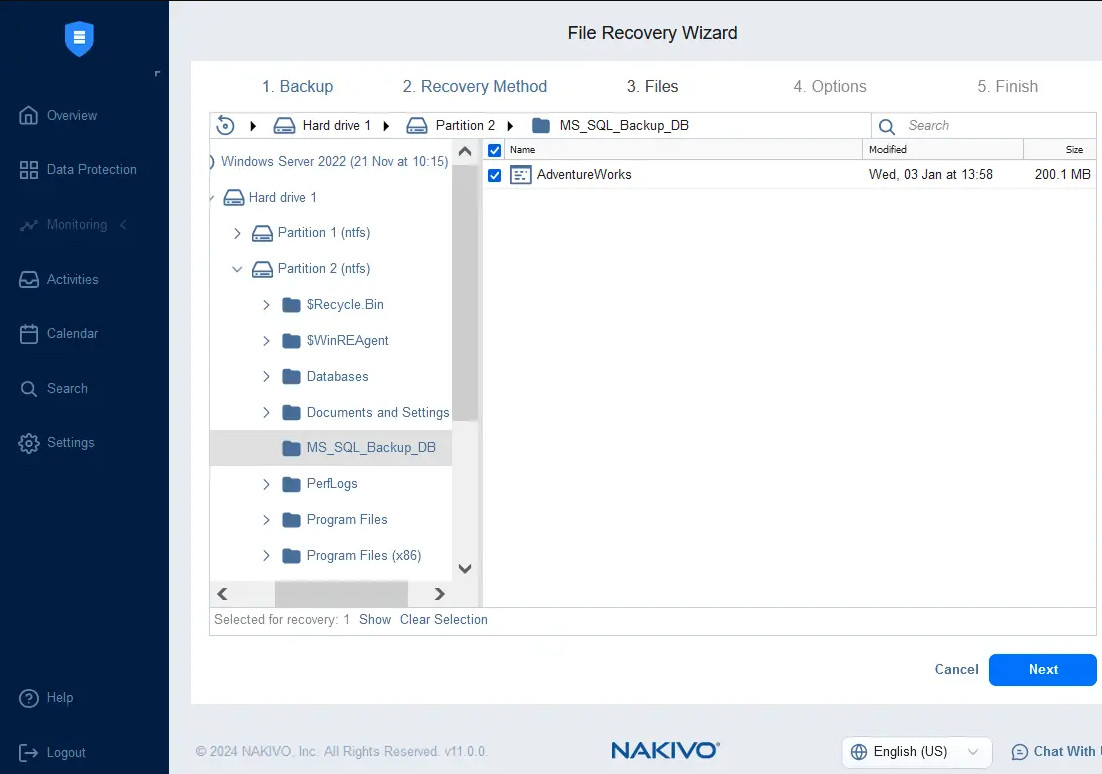Screen dimensions: 1102x774
Task: Go to the 1. Backup step
Action: coord(297,87)
